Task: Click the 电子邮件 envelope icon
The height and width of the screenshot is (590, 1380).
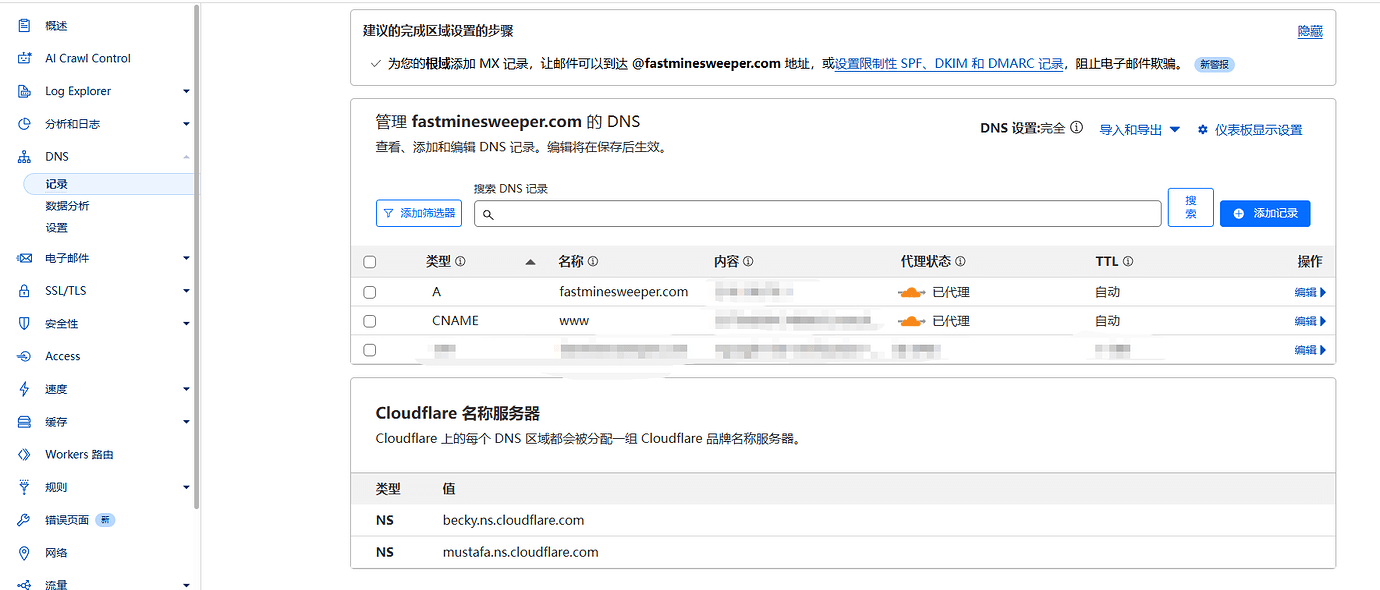Action: click(23, 257)
